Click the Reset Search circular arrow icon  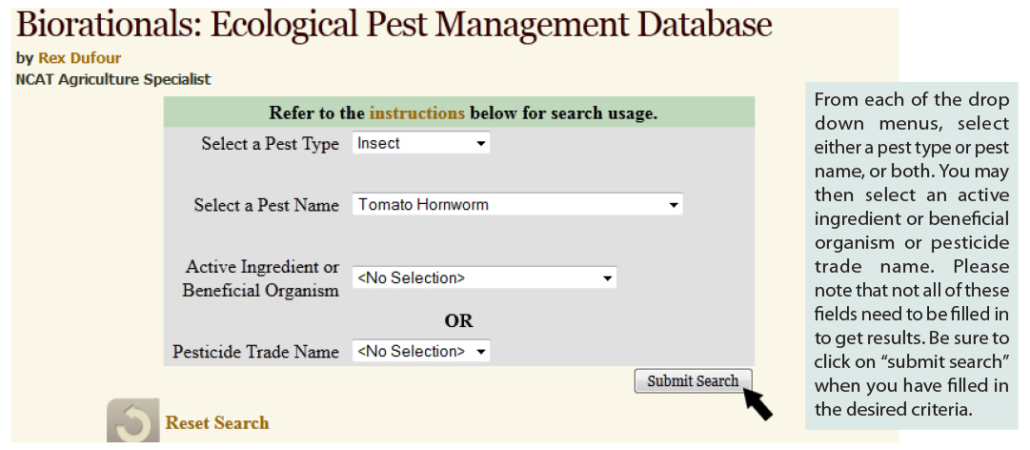[x=133, y=421]
